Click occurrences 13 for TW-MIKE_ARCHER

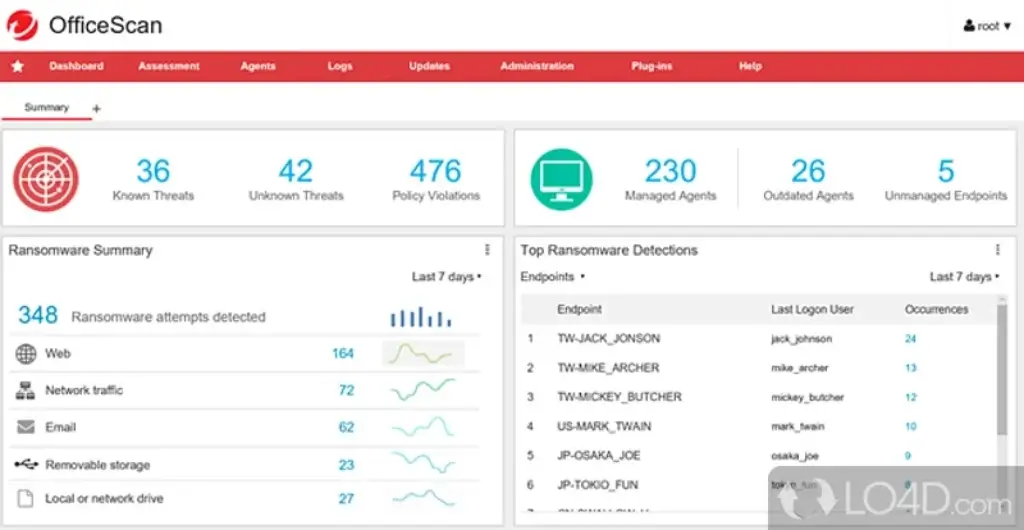coord(910,368)
